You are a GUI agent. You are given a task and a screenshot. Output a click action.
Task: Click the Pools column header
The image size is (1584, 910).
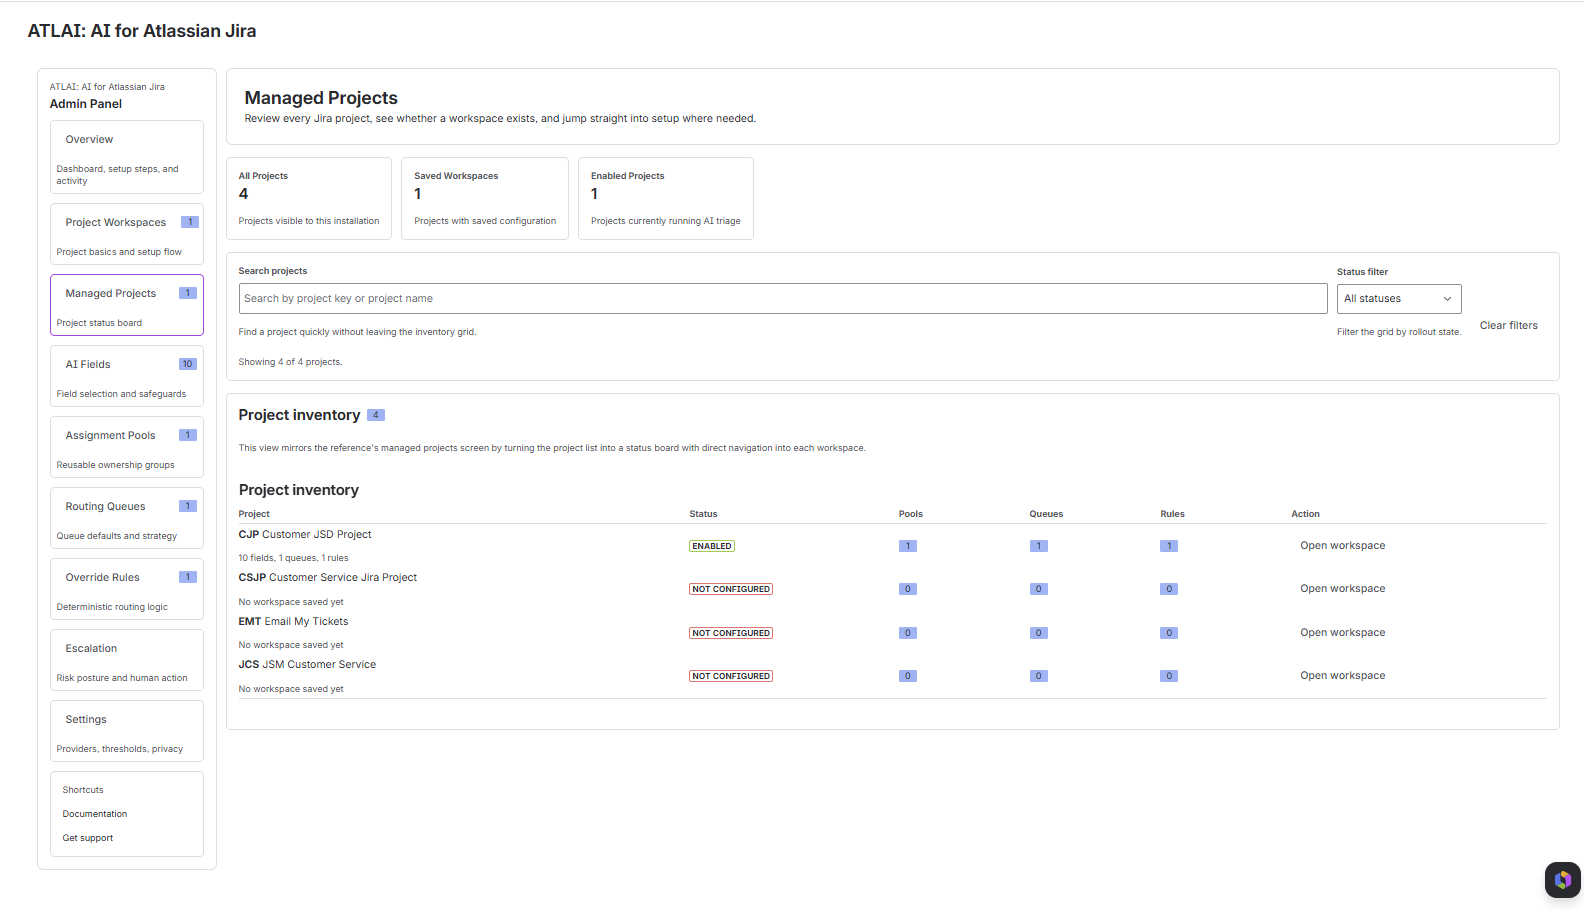click(x=911, y=514)
